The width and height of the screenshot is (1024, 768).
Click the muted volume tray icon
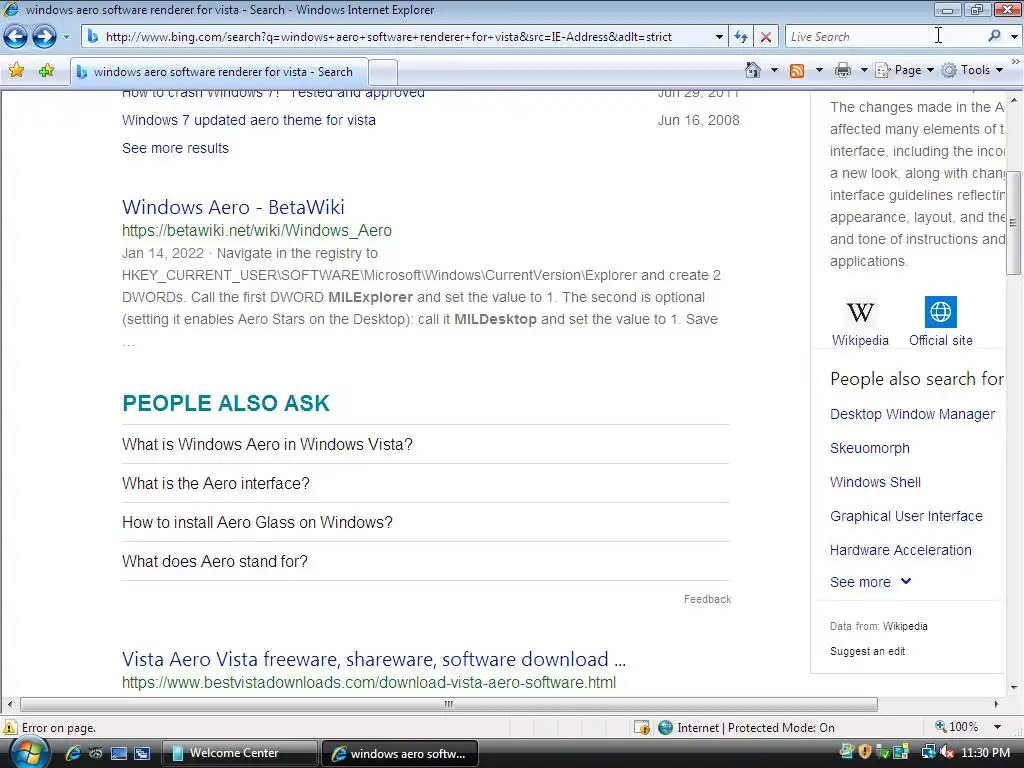[946, 752]
